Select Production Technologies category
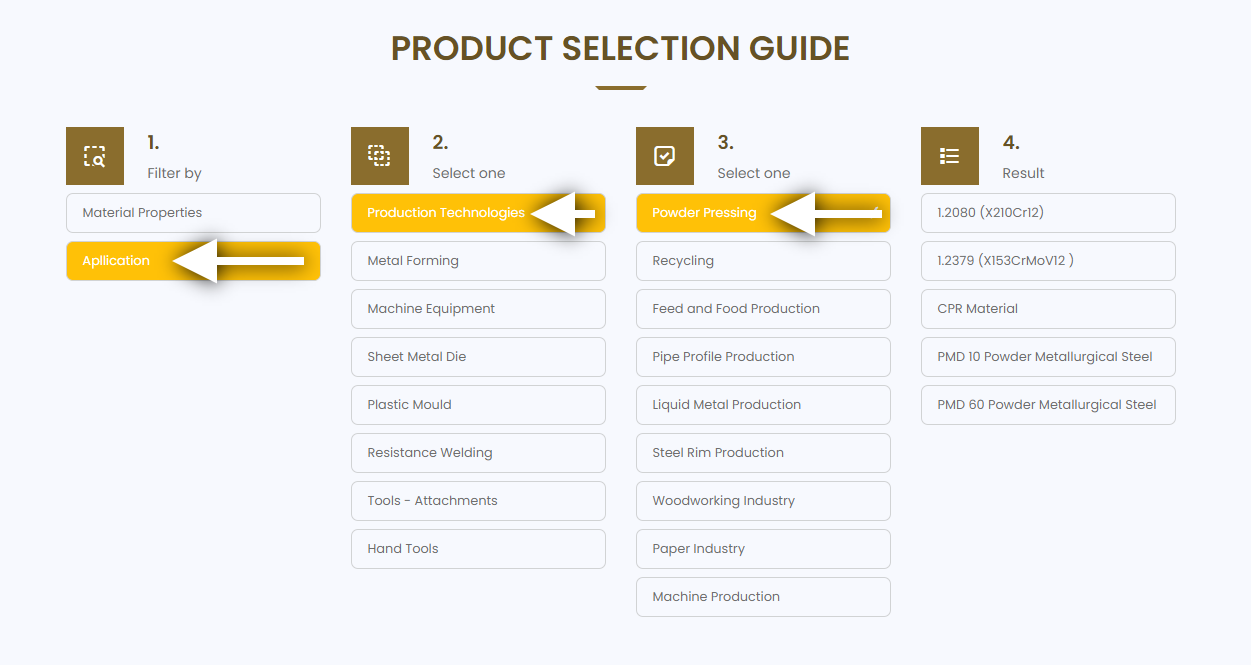The width and height of the screenshot is (1251, 665). click(x=478, y=213)
